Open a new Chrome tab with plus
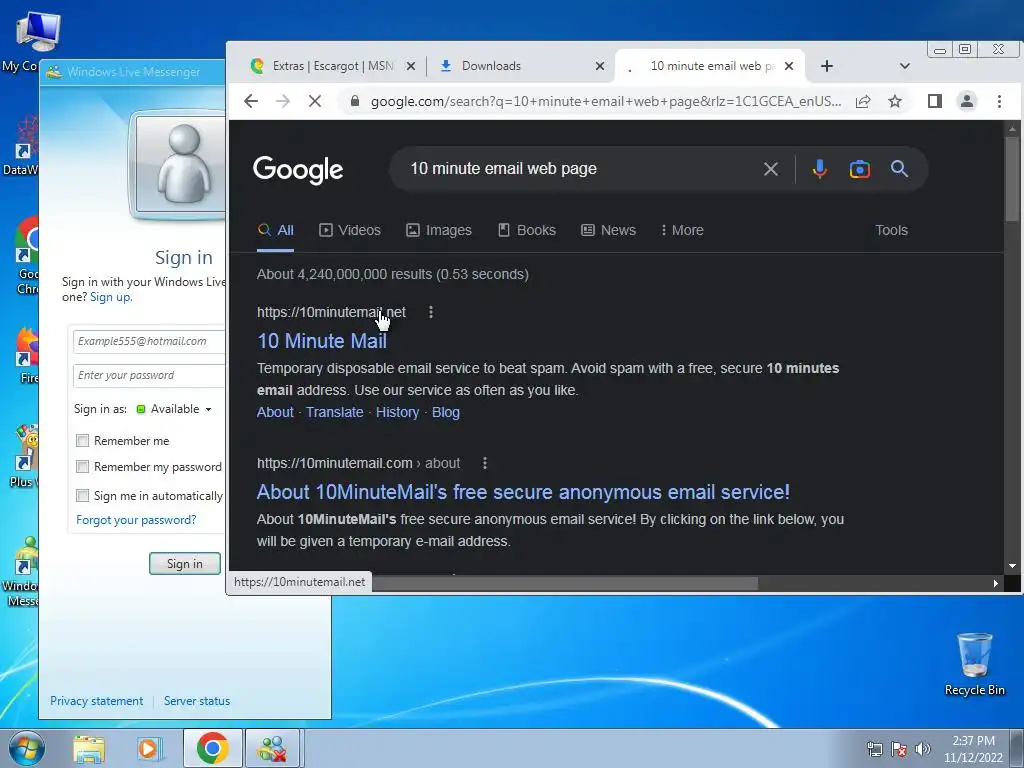Image resolution: width=1024 pixels, height=768 pixels. [827, 66]
